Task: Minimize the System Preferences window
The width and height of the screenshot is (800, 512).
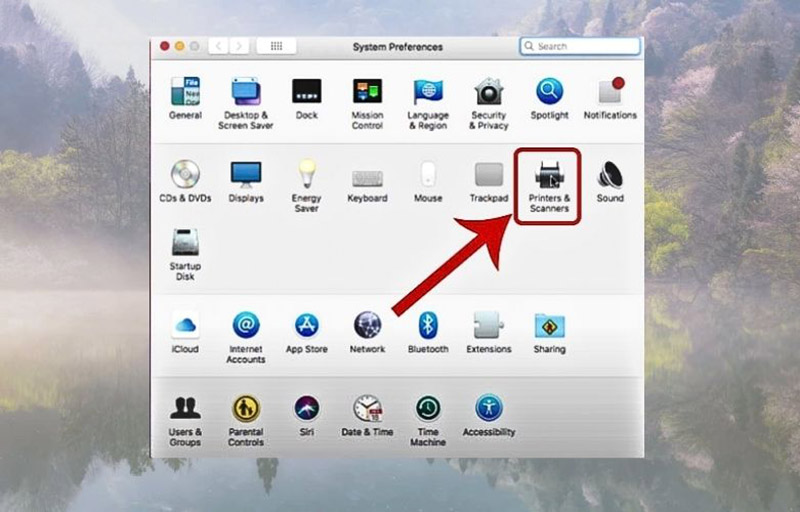Action: pos(180,46)
